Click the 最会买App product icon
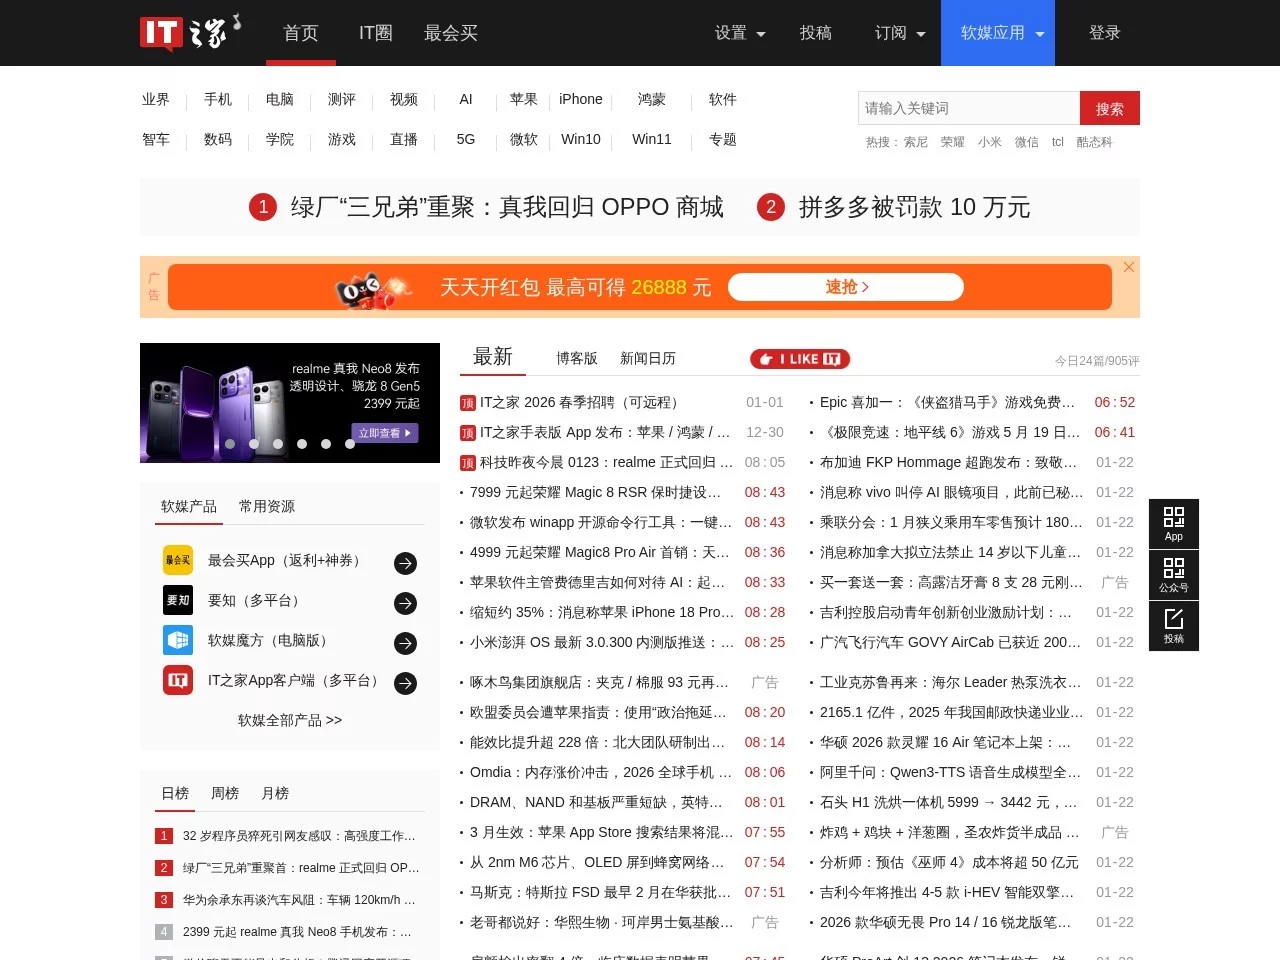Viewport: 1280px width, 960px height. pyautogui.click(x=178, y=560)
